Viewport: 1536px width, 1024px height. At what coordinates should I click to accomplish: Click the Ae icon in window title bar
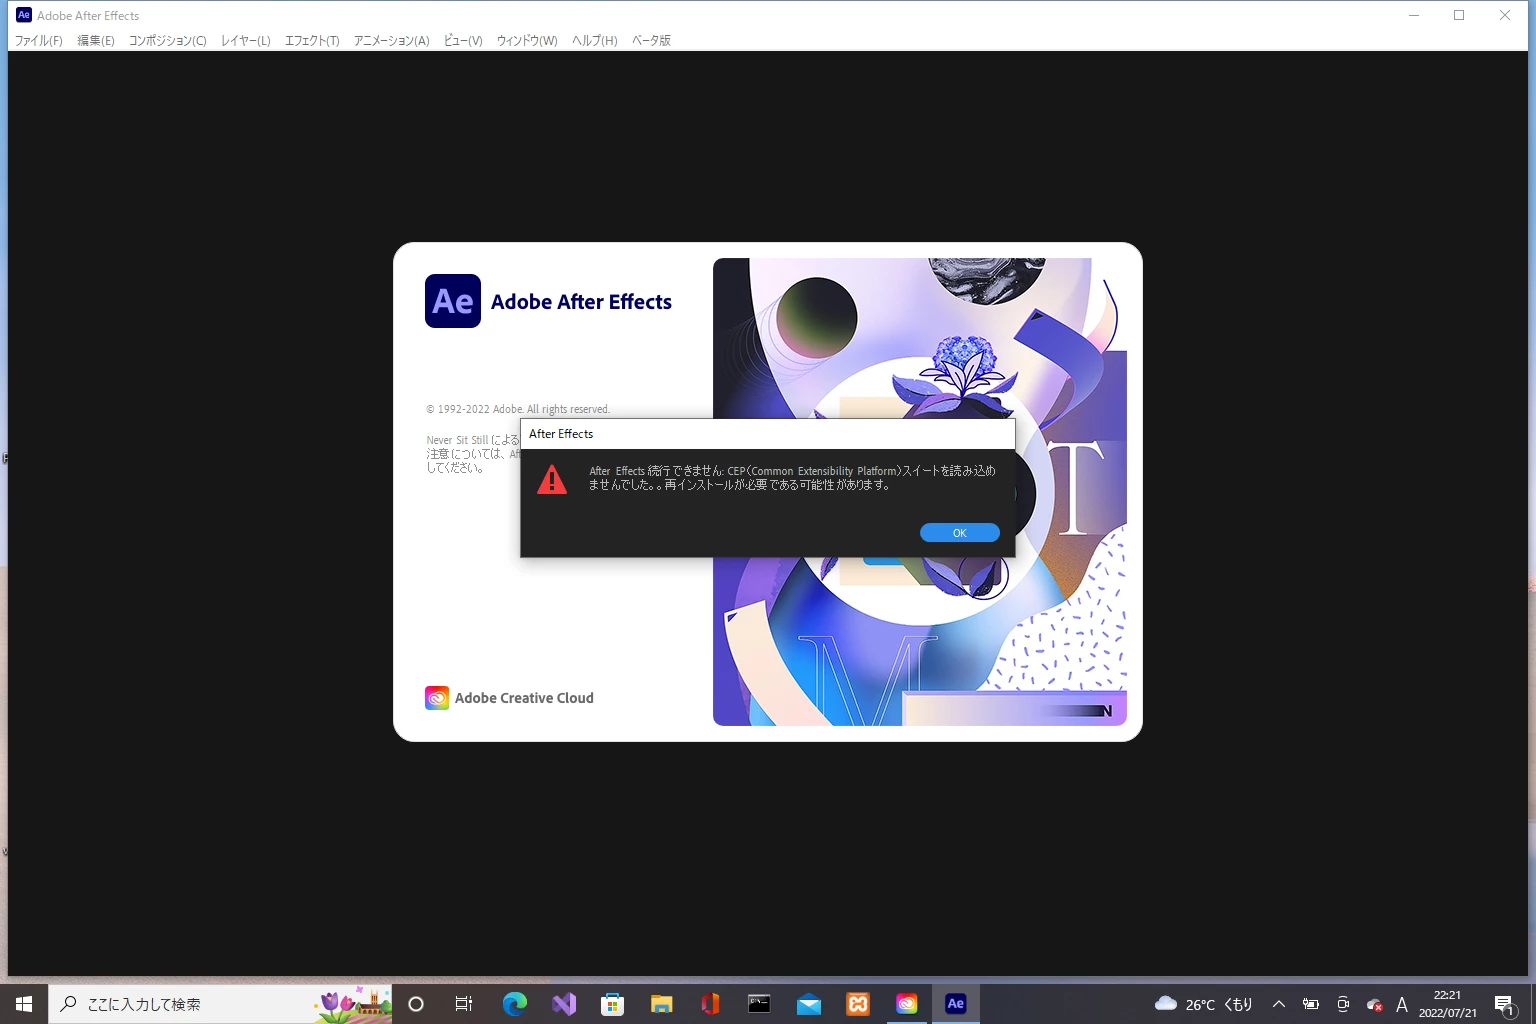(x=24, y=15)
